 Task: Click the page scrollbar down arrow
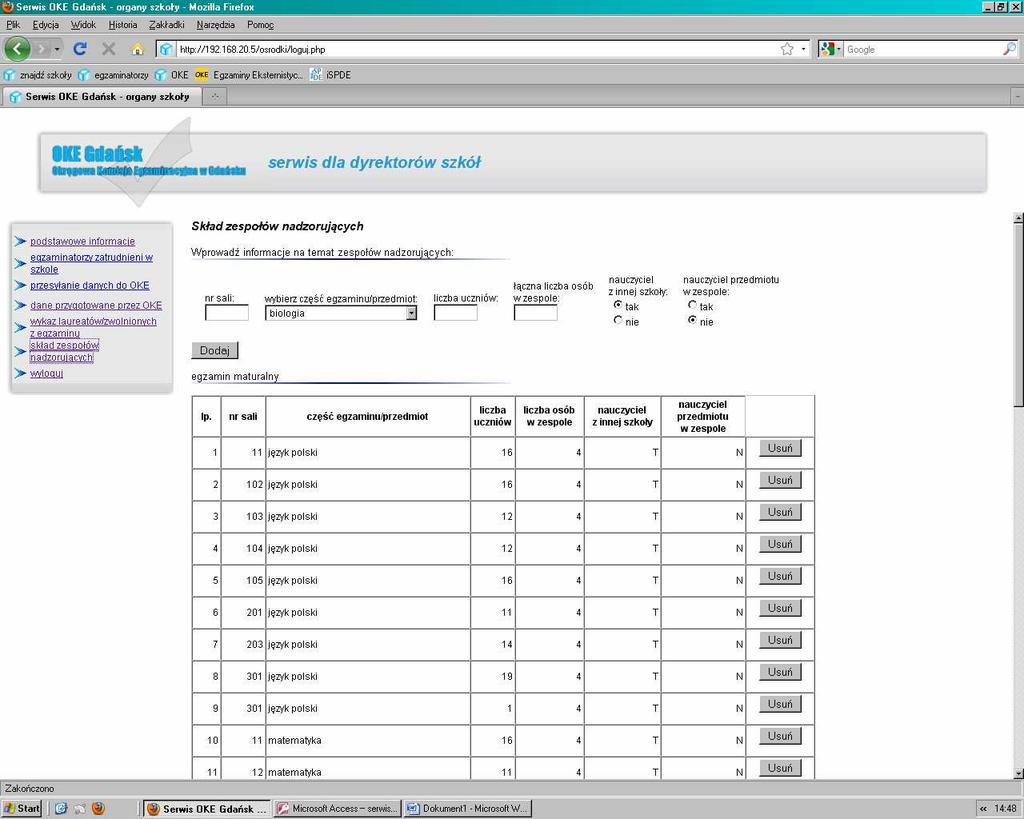pos(1018,773)
